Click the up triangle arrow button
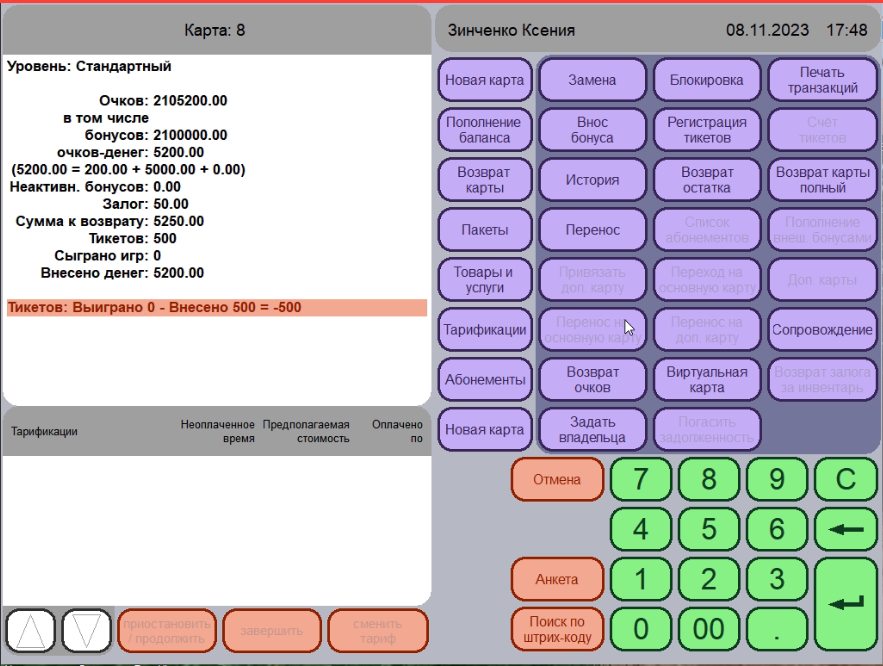Viewport: 883px width, 666px height. click(x=30, y=631)
